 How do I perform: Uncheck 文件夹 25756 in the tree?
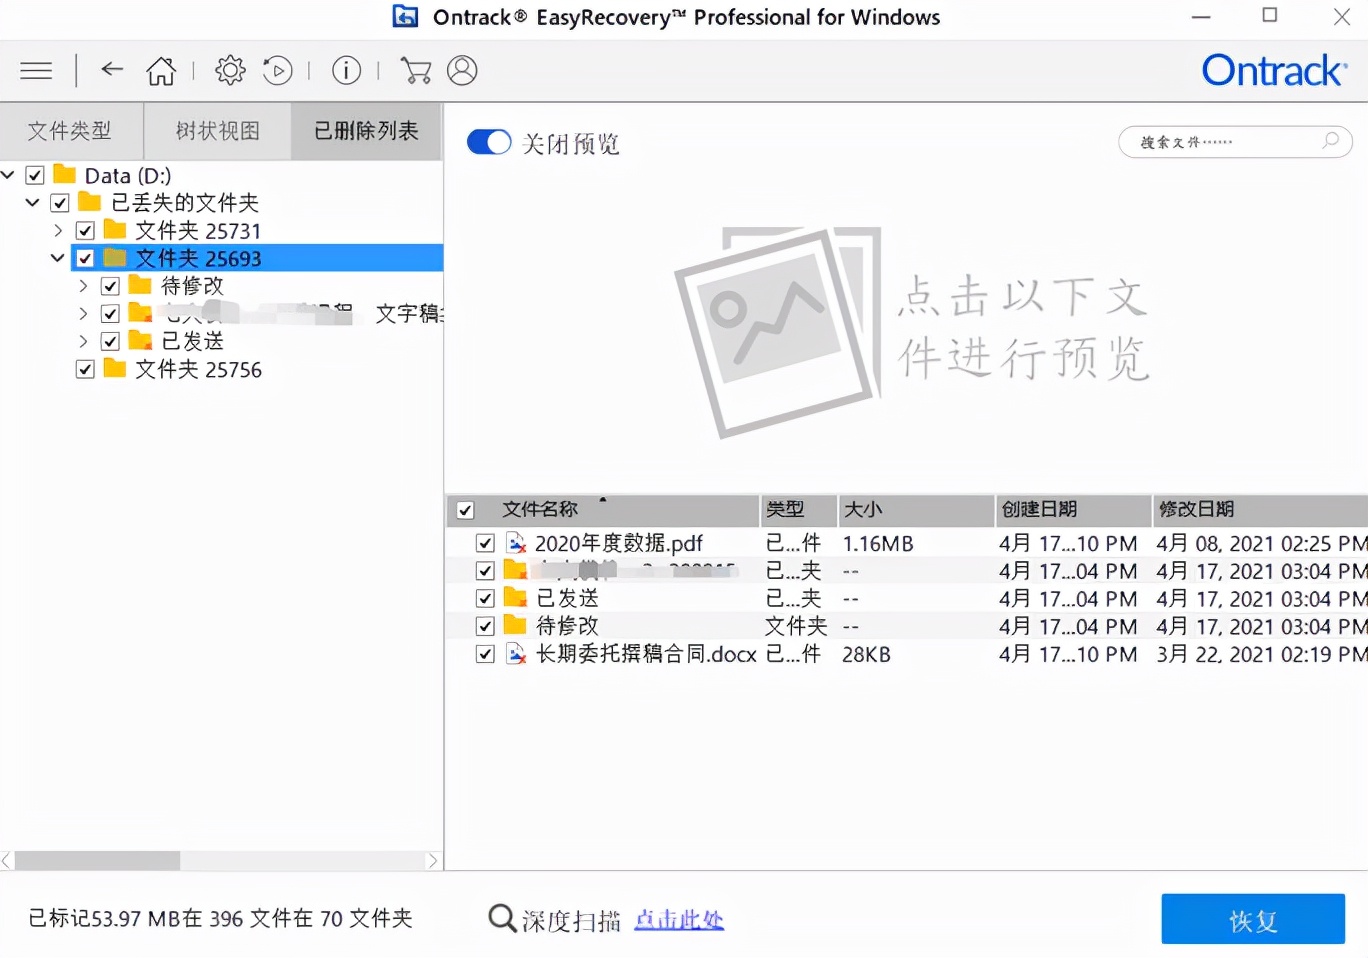tap(85, 369)
